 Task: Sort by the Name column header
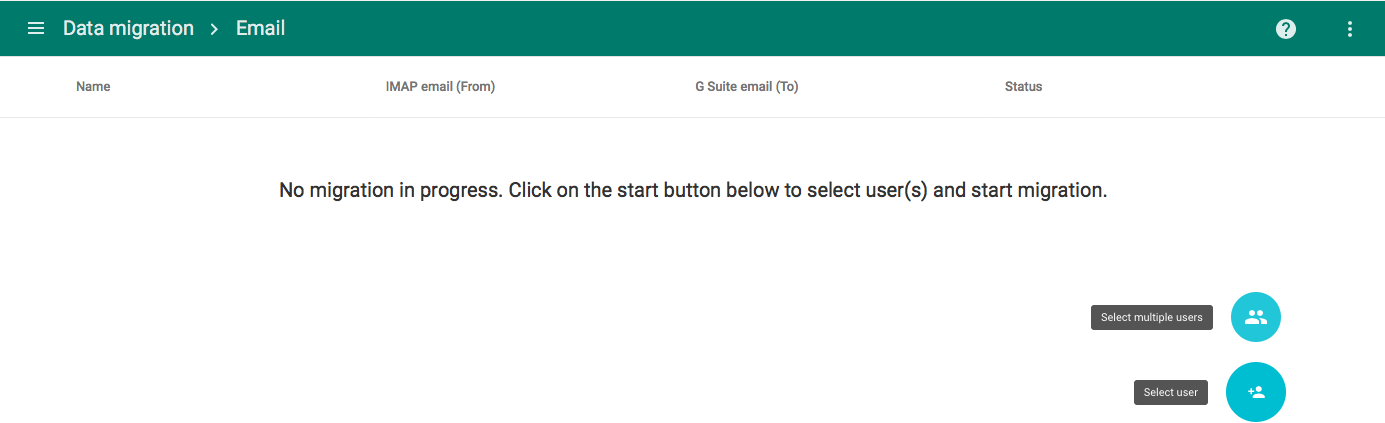pos(93,87)
